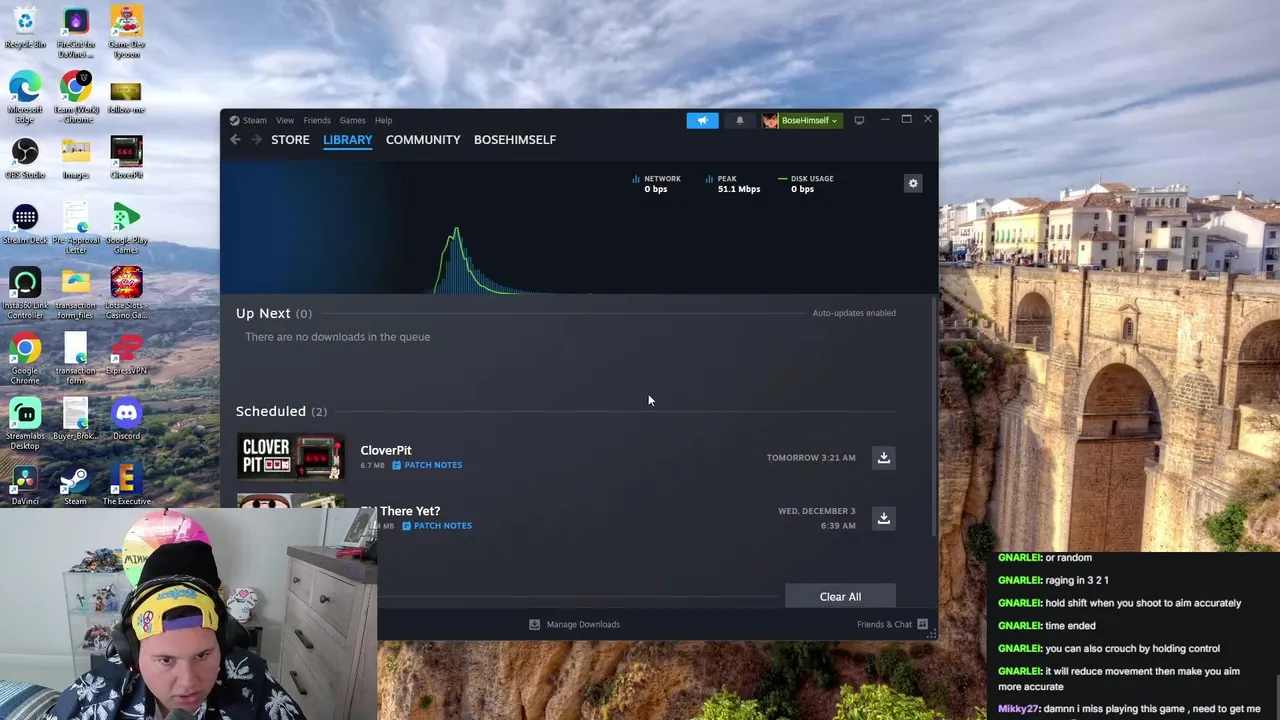Go forward with Steam's forward arrow
The image size is (1280, 720).
point(256,140)
